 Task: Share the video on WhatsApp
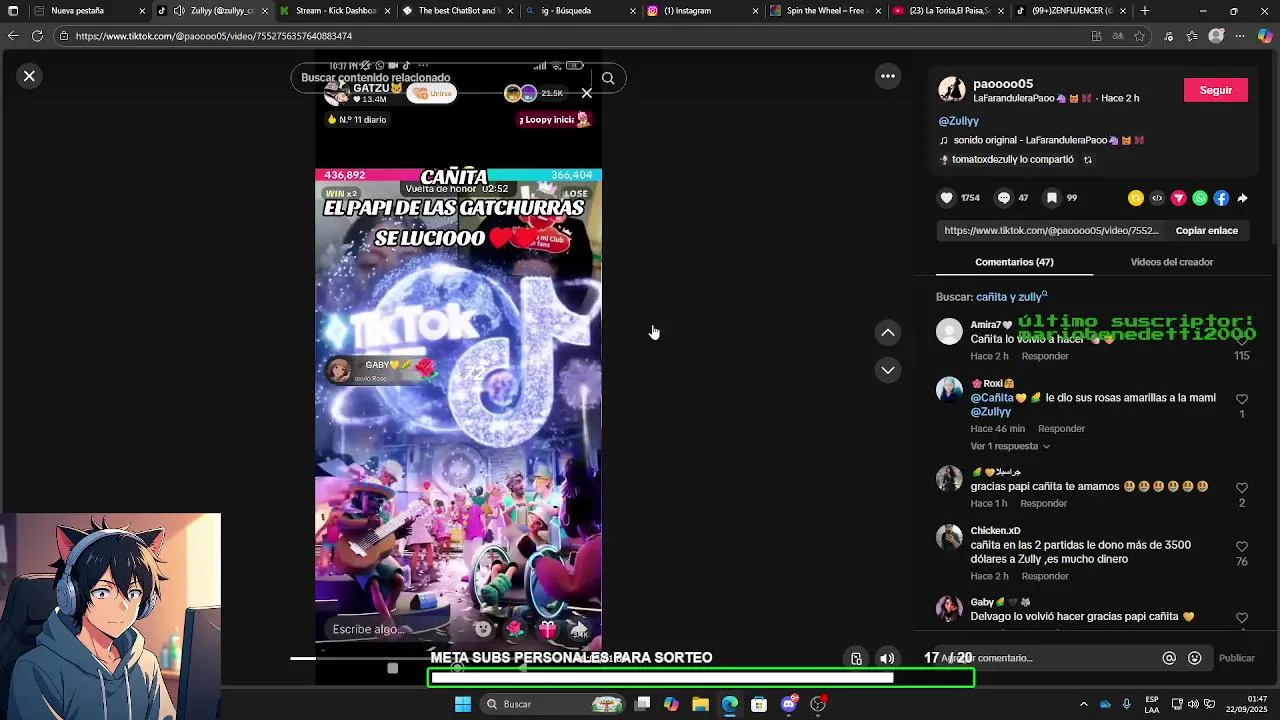[1200, 198]
